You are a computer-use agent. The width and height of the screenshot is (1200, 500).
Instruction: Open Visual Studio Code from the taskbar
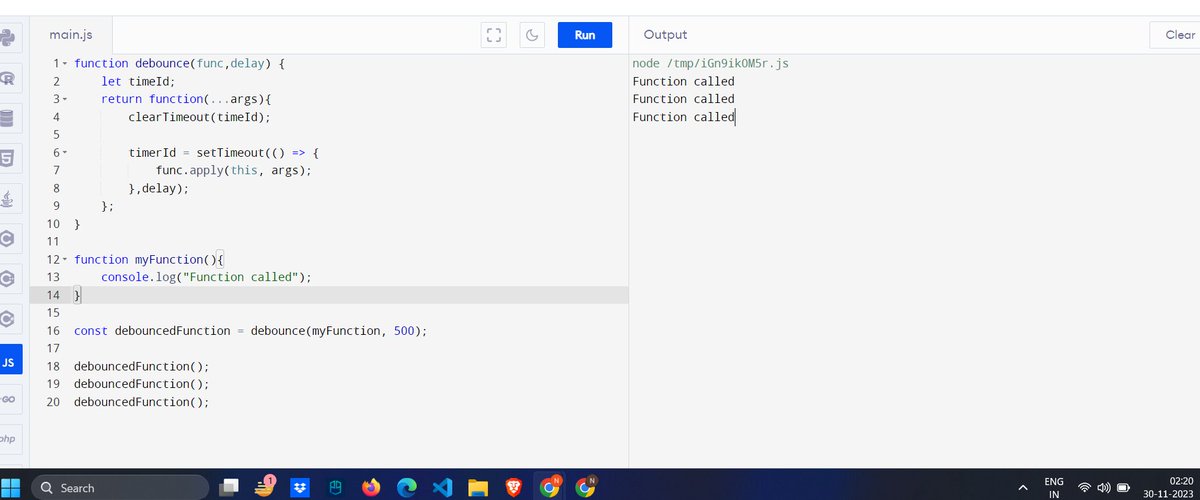[442, 487]
